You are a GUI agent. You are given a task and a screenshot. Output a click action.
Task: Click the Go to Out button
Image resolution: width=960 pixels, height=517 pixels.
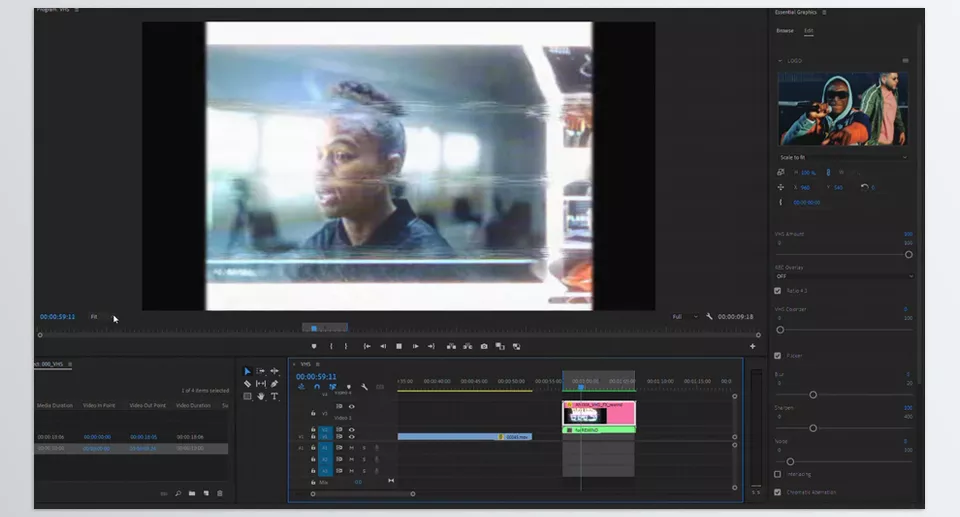431,347
